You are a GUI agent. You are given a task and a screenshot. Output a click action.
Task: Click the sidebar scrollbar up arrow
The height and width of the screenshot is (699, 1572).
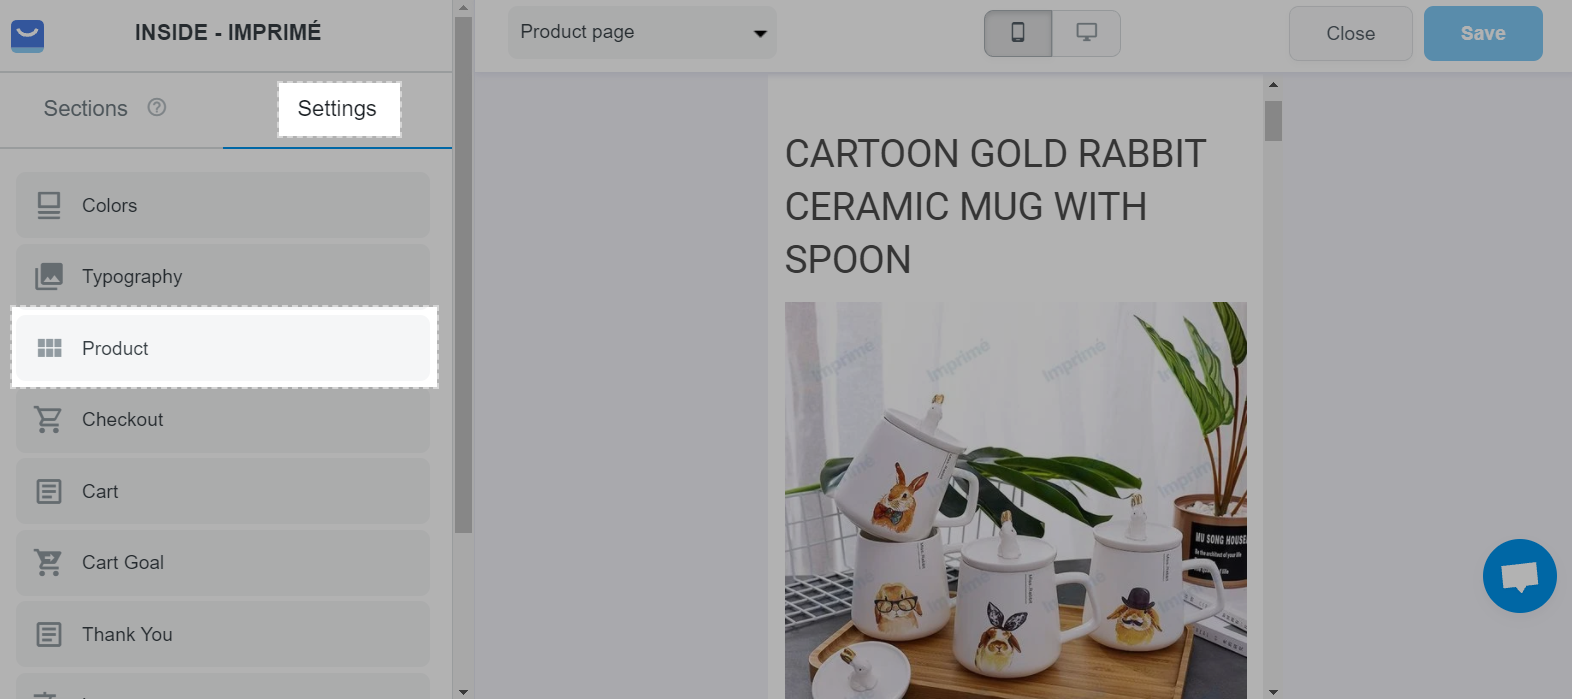(462, 8)
